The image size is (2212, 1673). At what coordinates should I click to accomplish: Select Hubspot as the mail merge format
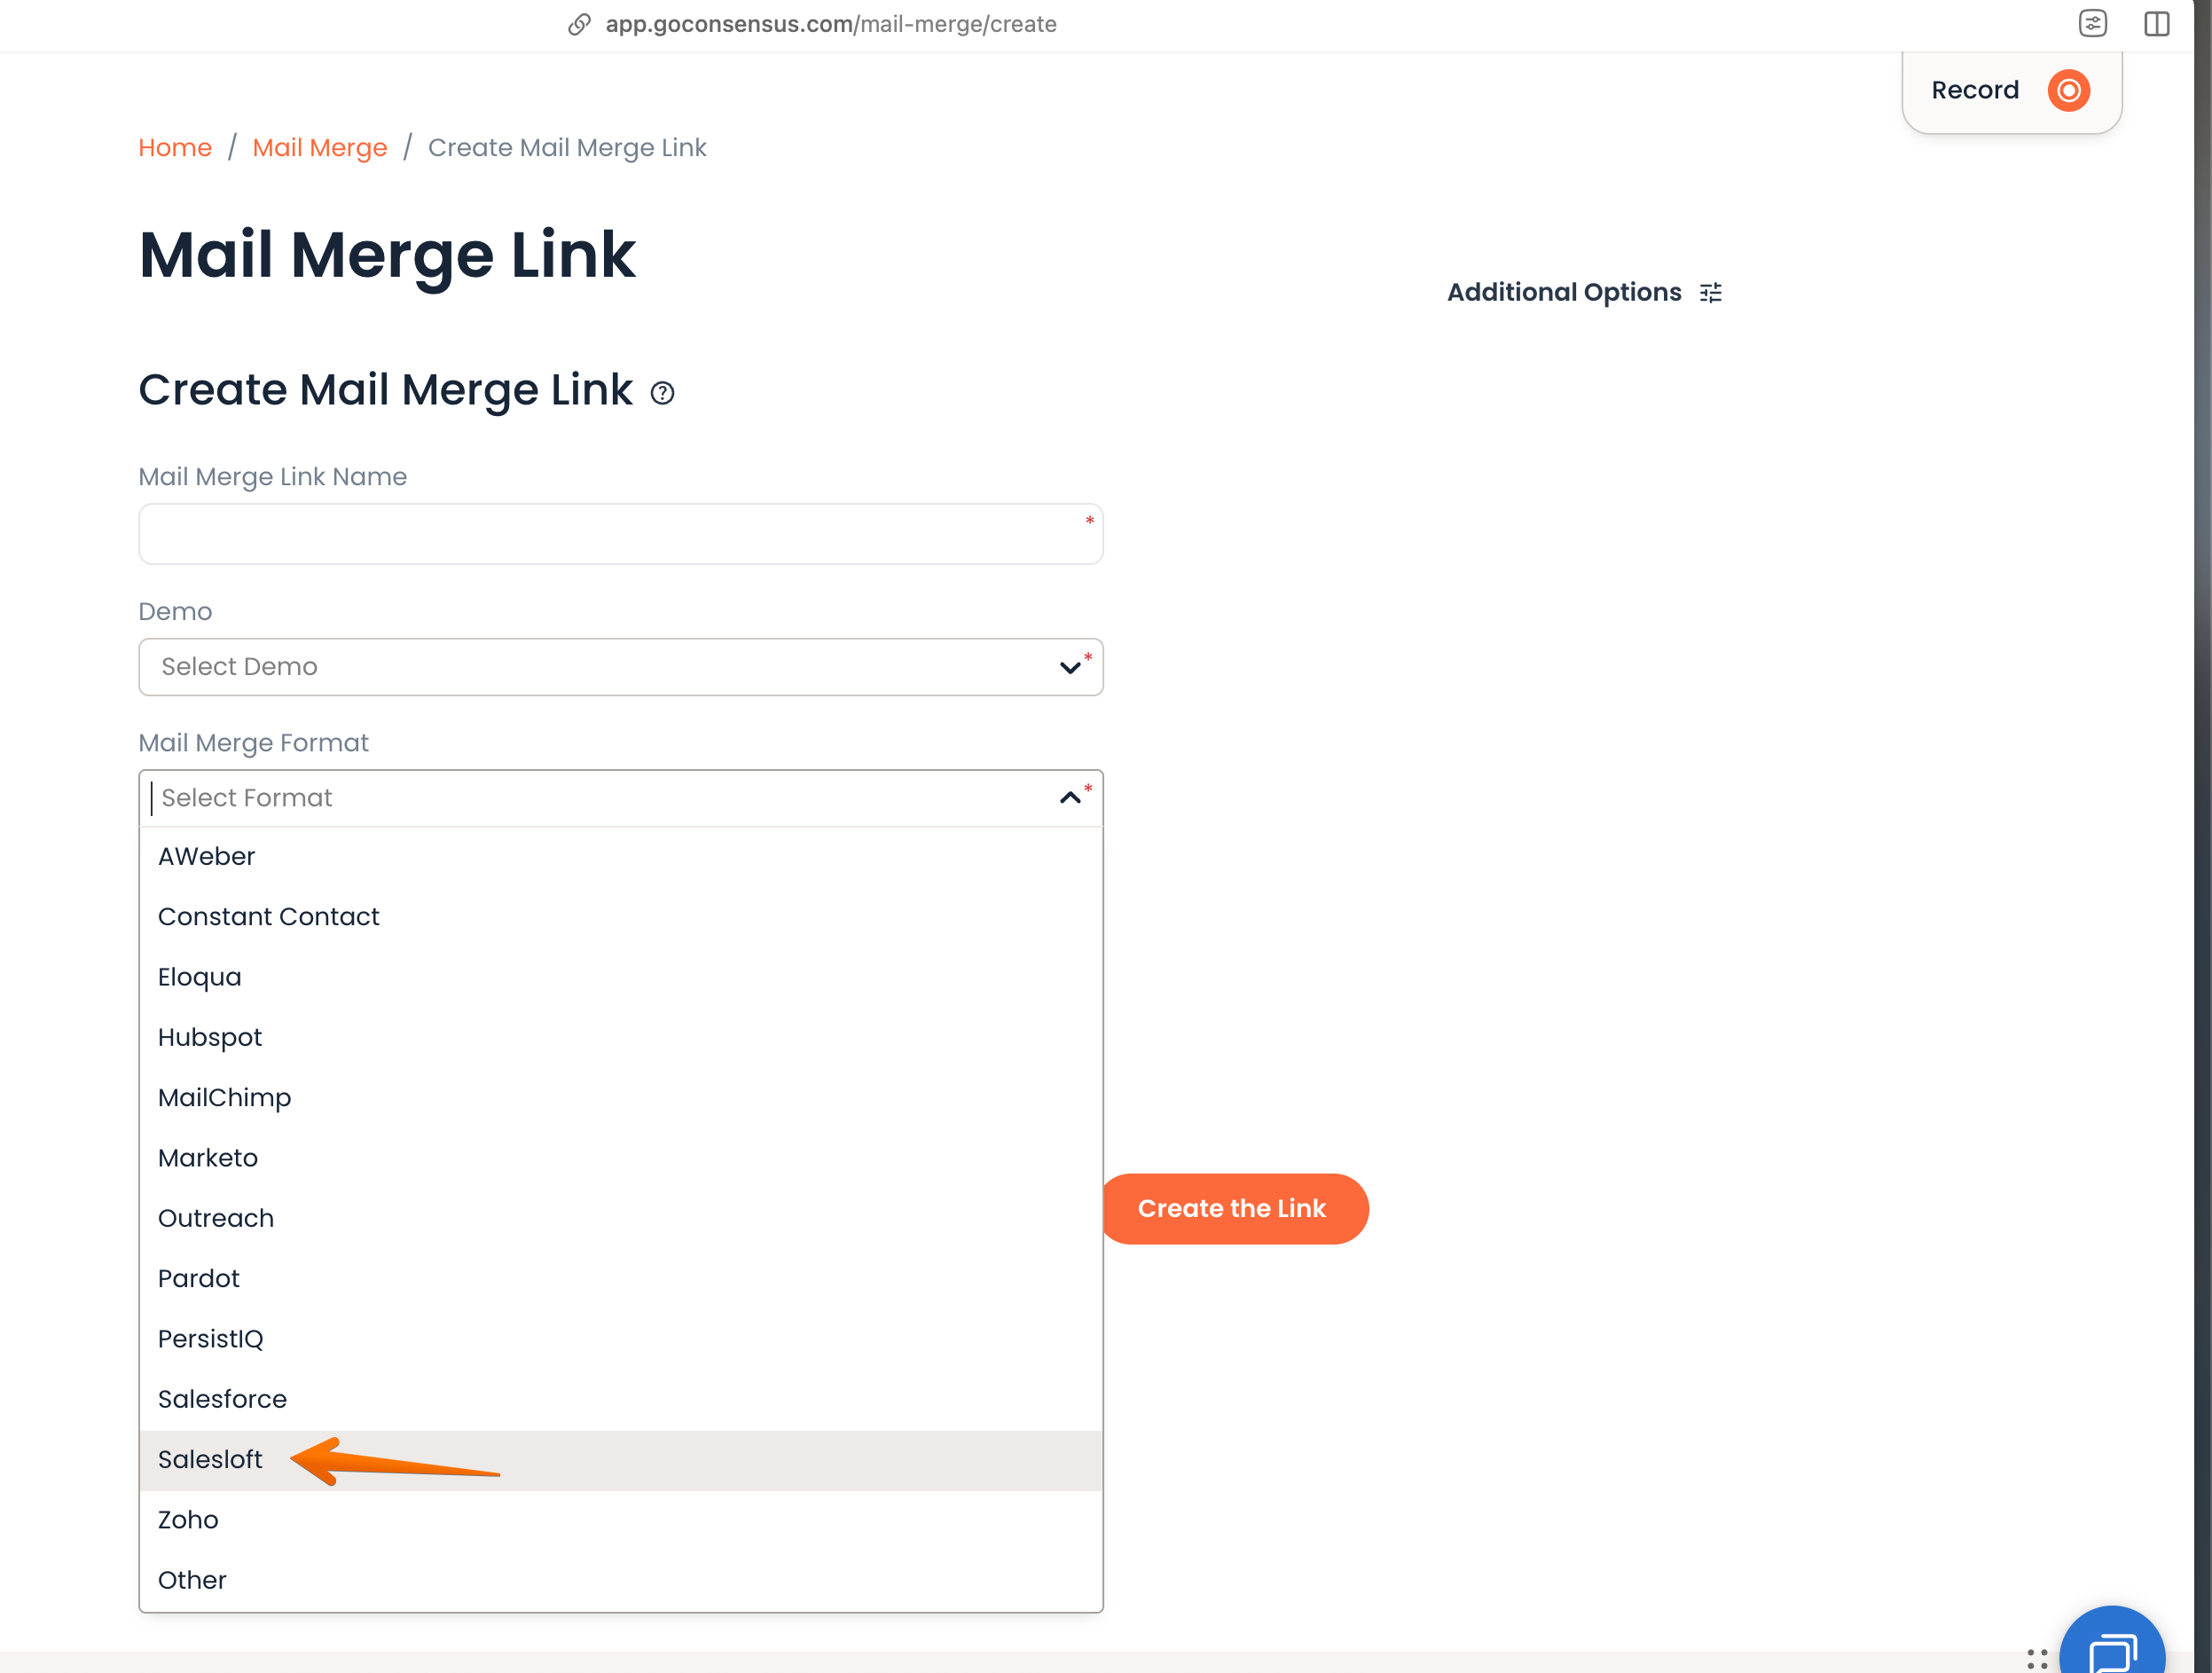pyautogui.click(x=621, y=1038)
